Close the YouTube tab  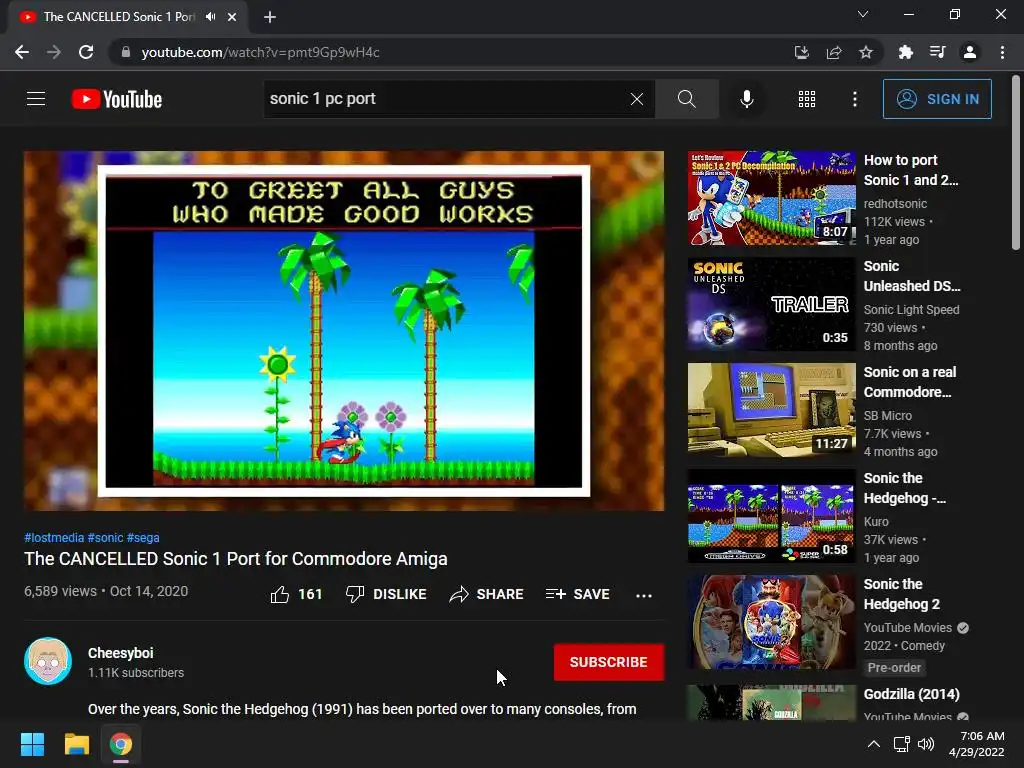(232, 17)
